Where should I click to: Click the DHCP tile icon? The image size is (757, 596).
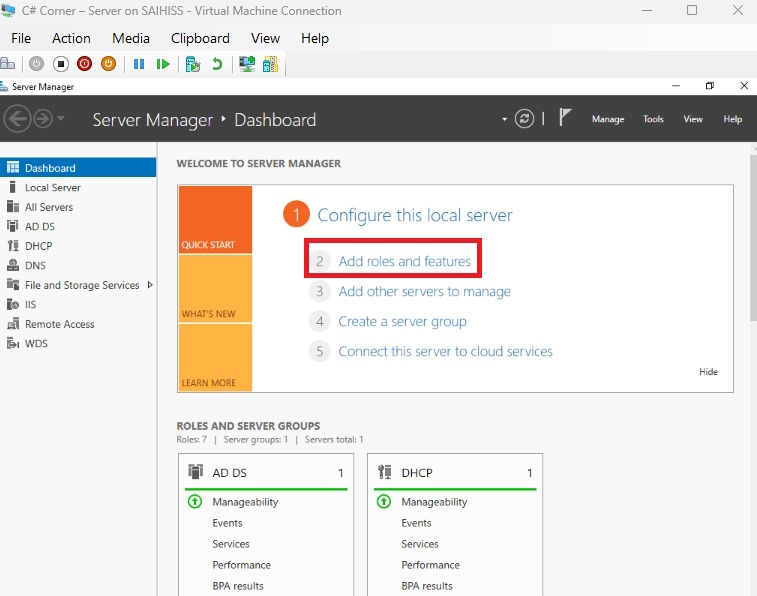pos(385,471)
